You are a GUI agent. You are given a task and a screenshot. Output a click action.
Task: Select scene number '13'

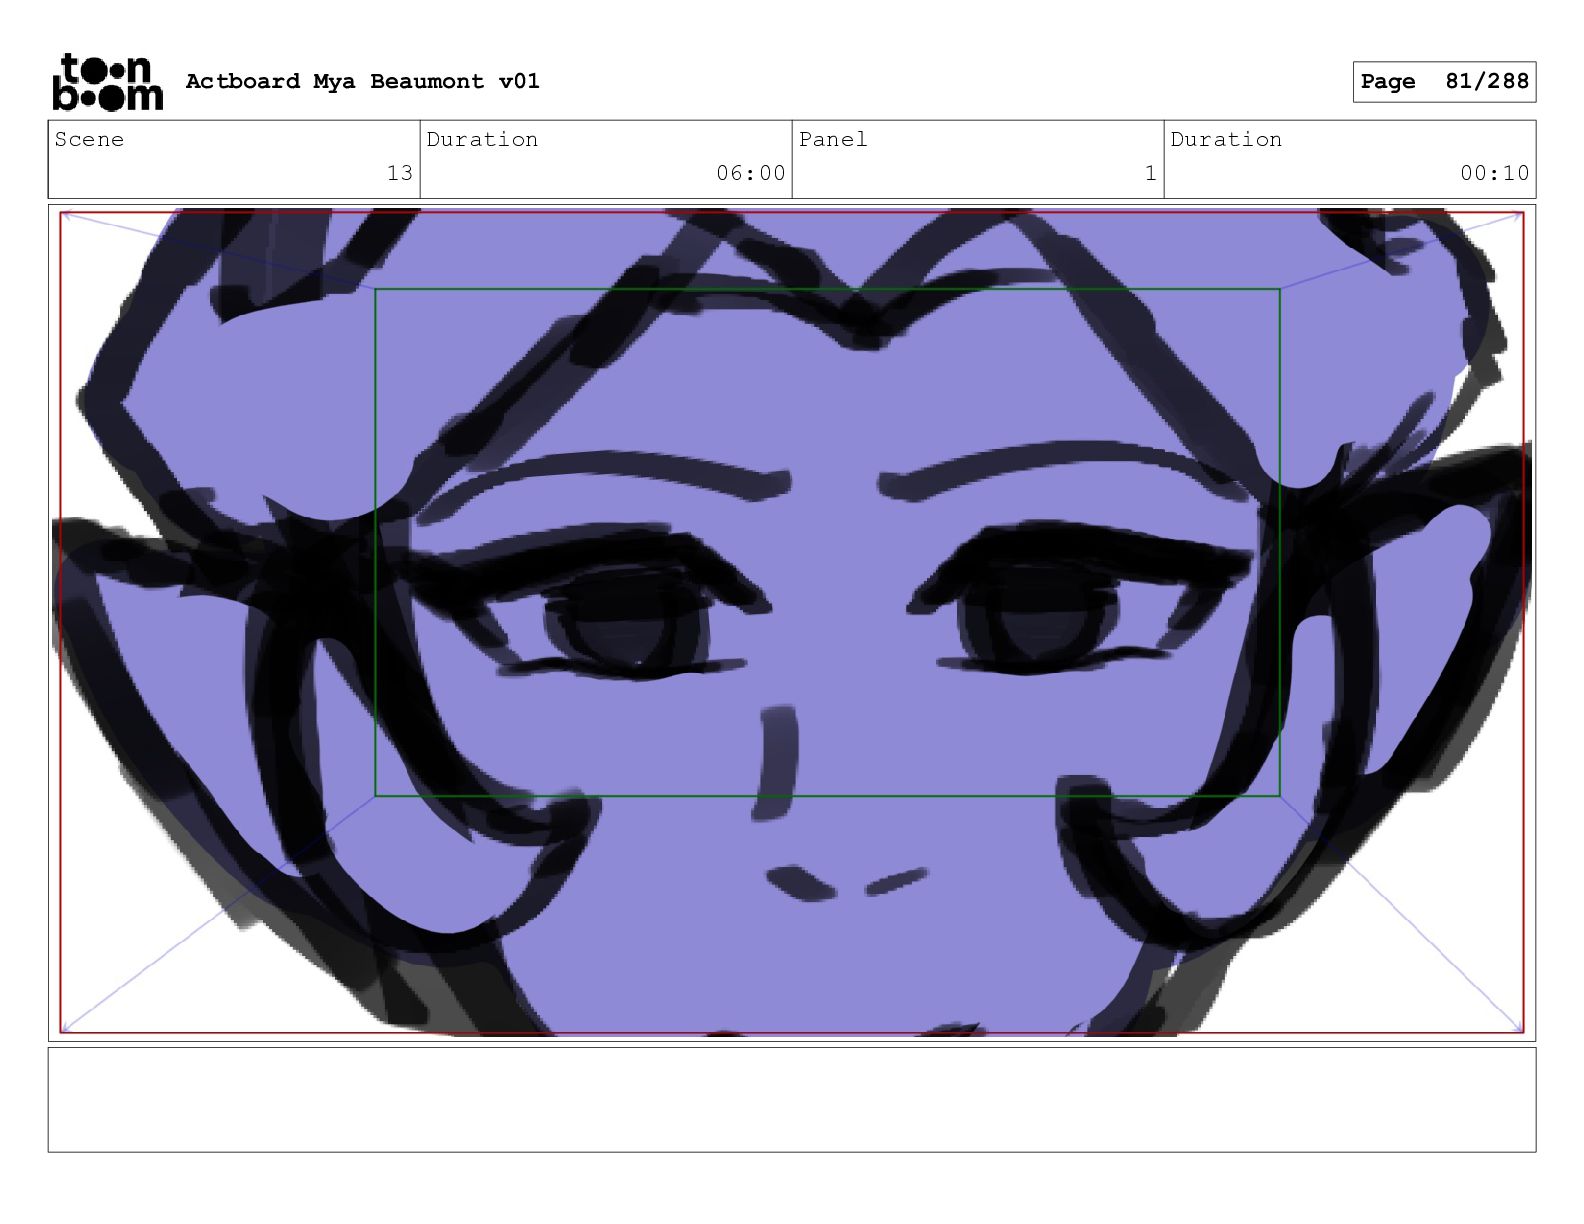400,173
